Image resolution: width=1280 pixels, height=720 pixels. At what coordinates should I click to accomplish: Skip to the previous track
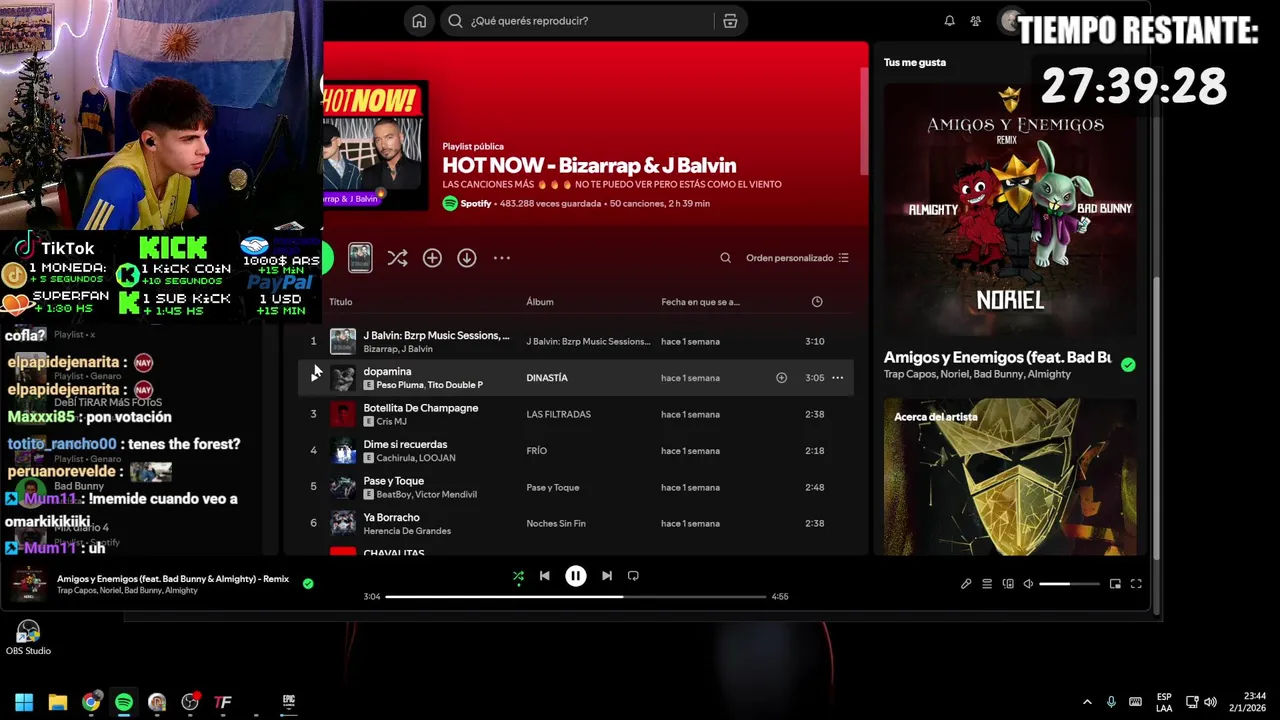coord(544,576)
